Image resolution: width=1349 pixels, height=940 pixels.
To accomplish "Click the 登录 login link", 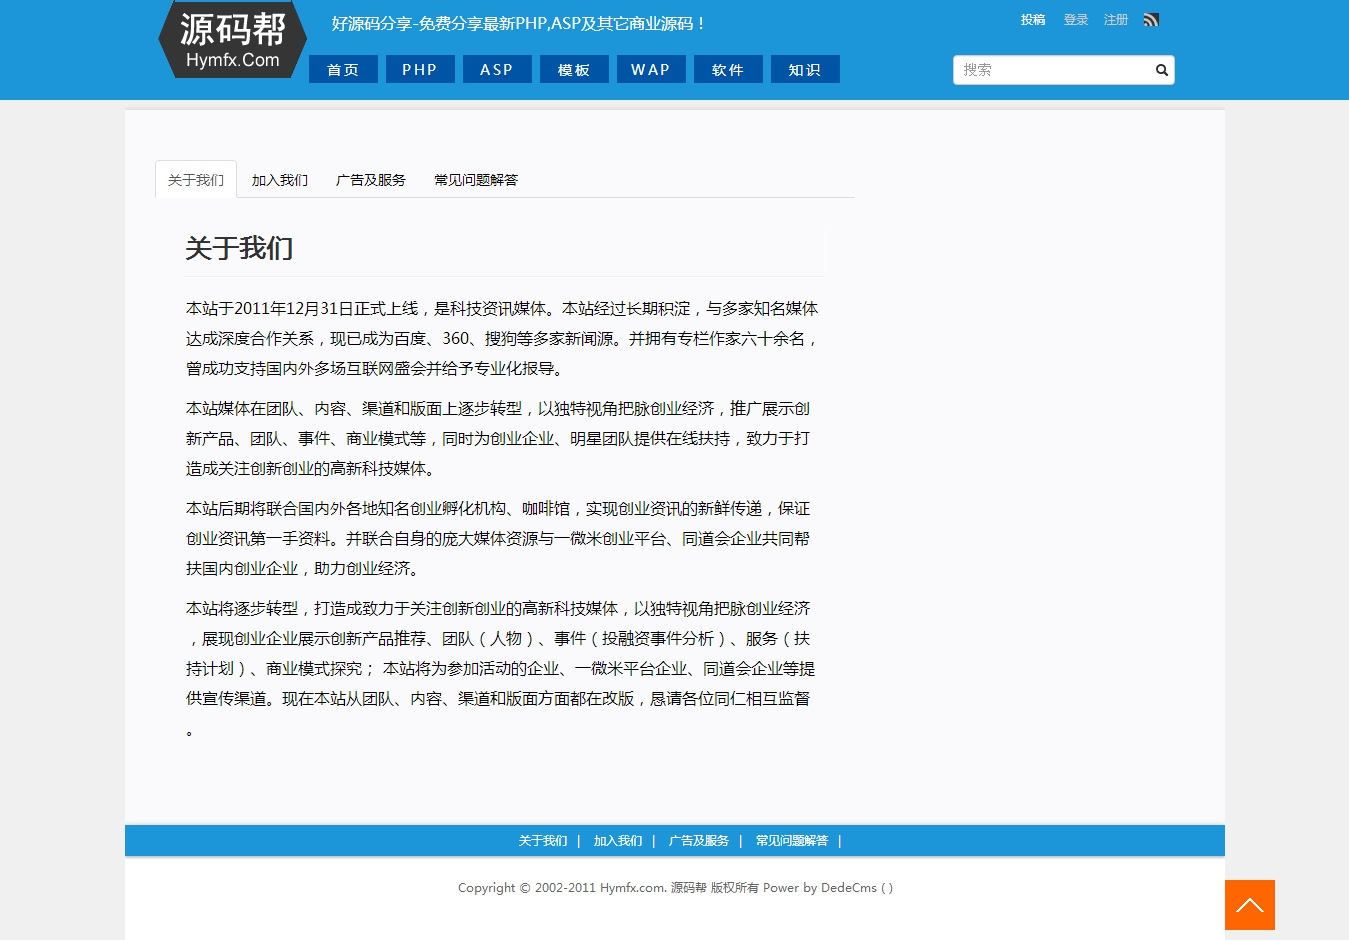I will 1076,20.
